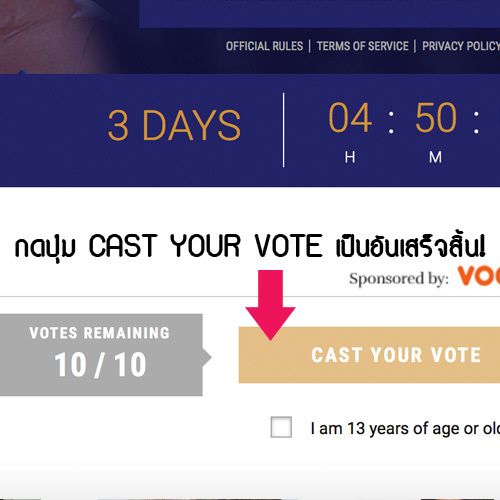
Task: Click the pointed tip of the grey votes badge
Action: pyautogui.click(x=207, y=357)
